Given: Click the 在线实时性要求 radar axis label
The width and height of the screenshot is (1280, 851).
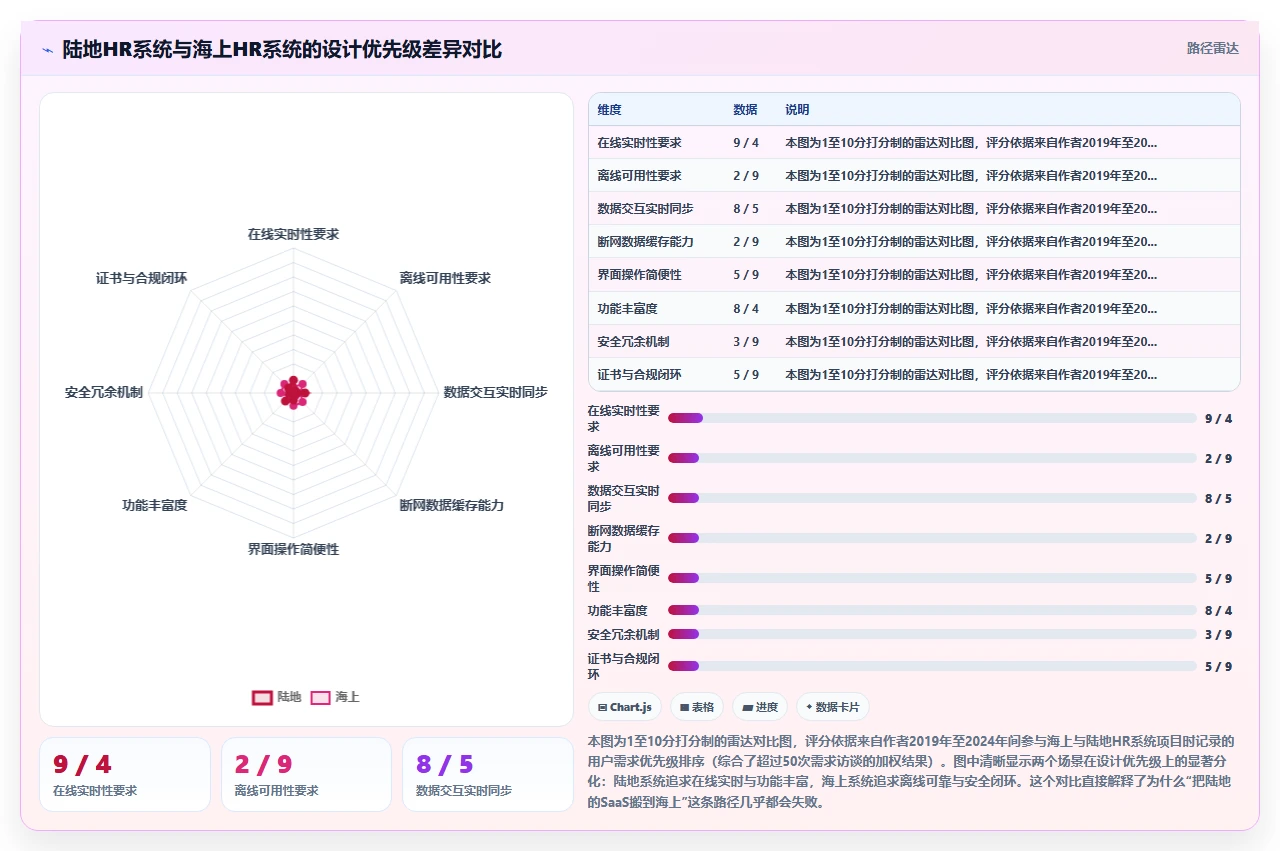Looking at the screenshot, I should pyautogui.click(x=293, y=234).
